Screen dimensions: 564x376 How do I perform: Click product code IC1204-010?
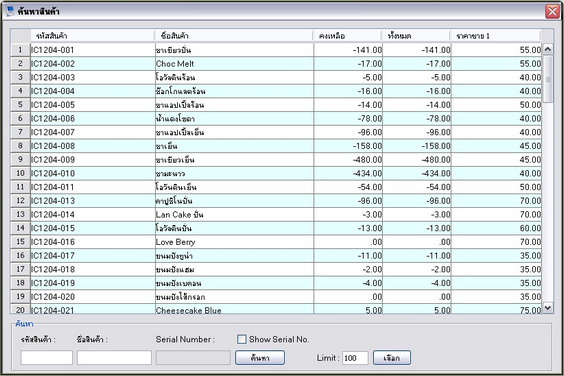53,173
